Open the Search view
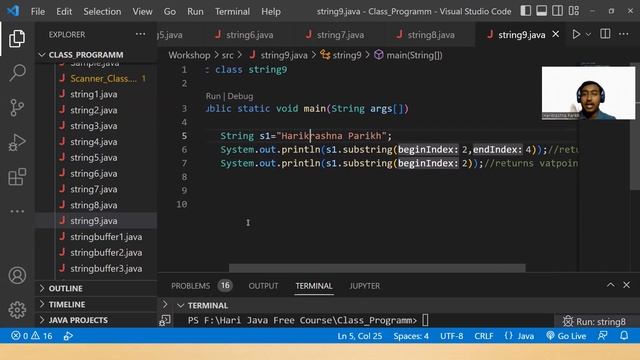This screenshot has width=640, height=360. click(x=17, y=73)
